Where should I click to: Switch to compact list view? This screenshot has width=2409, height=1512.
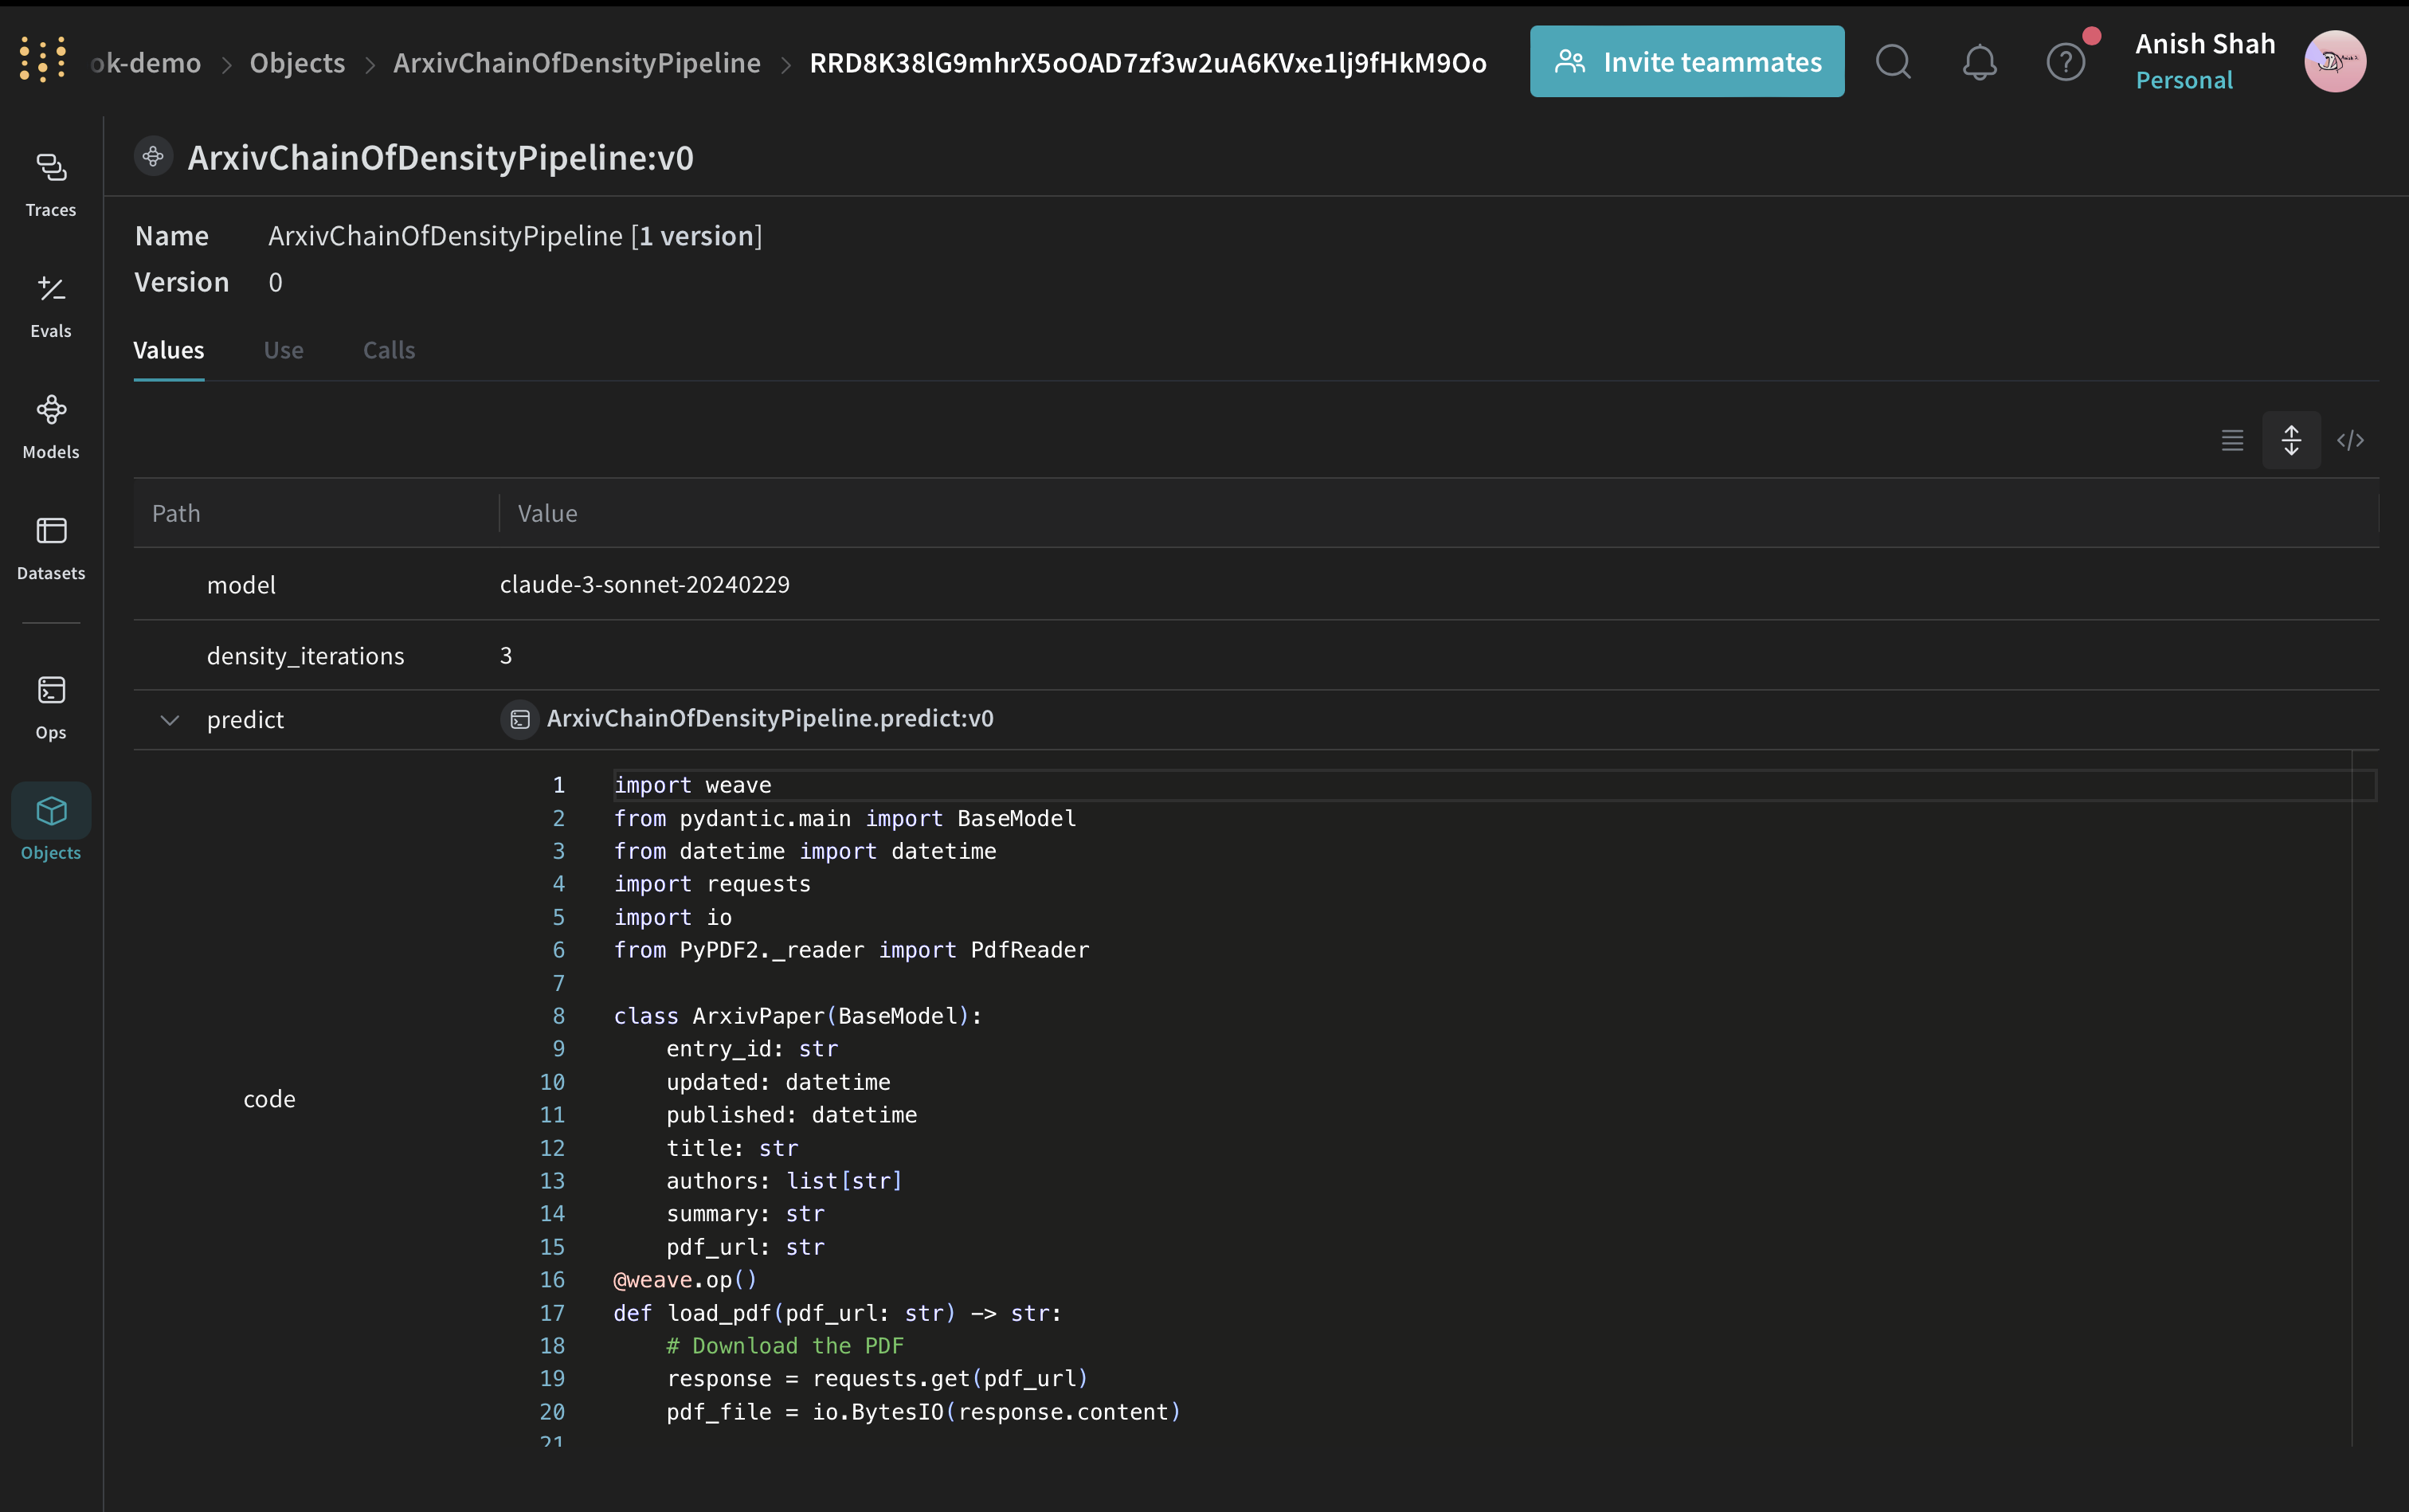(2232, 440)
